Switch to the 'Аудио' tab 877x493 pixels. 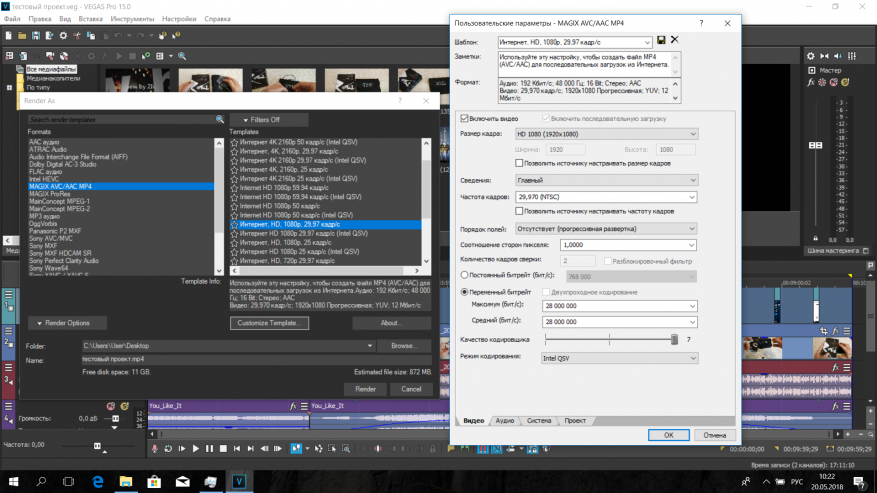click(504, 421)
